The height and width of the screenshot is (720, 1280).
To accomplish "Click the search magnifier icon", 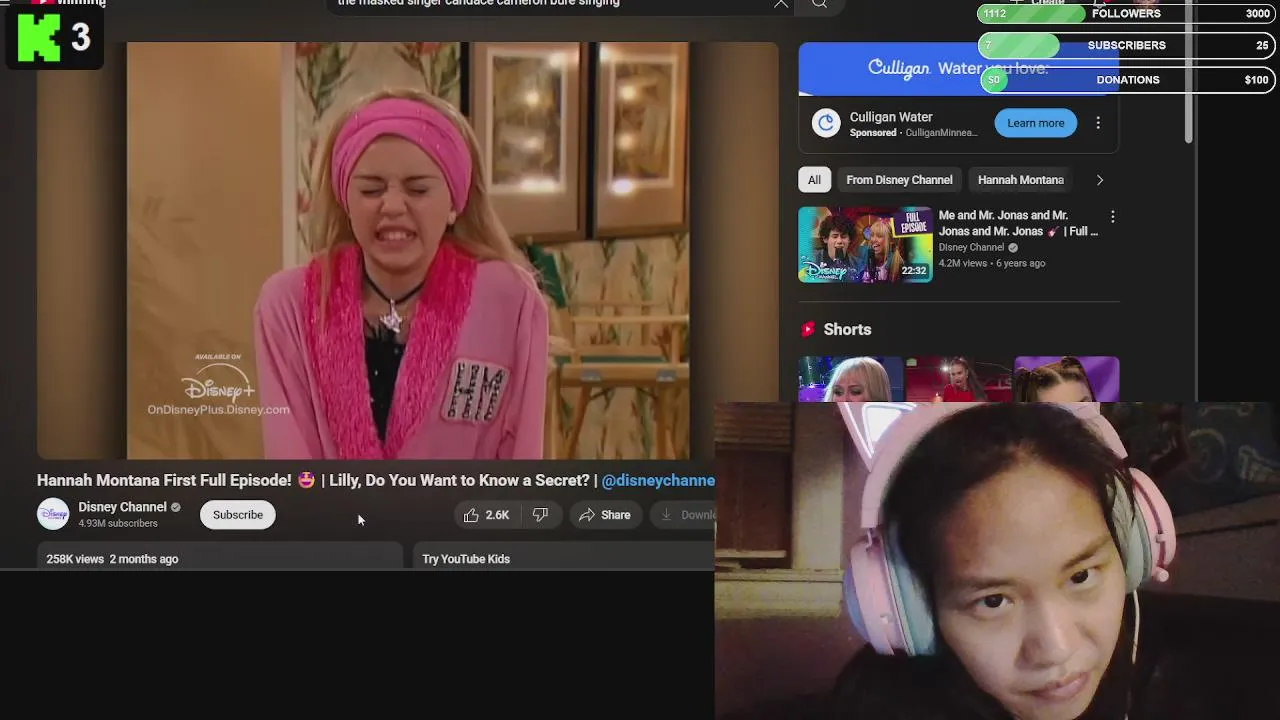I will click(x=819, y=4).
